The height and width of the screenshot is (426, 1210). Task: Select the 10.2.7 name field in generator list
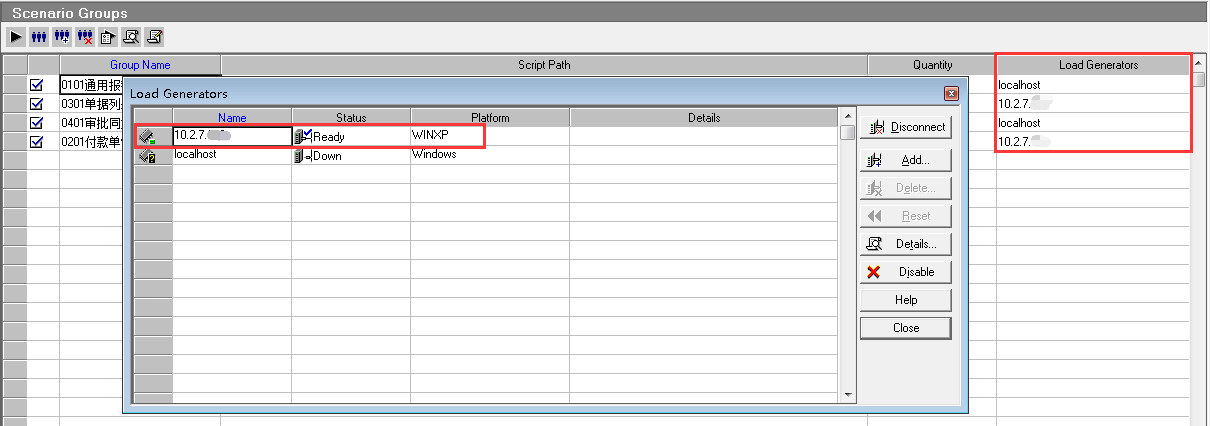[x=231, y=136]
